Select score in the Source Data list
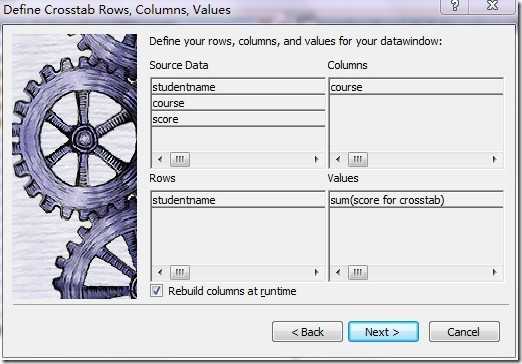This screenshot has width=522, height=364. click(x=238, y=119)
